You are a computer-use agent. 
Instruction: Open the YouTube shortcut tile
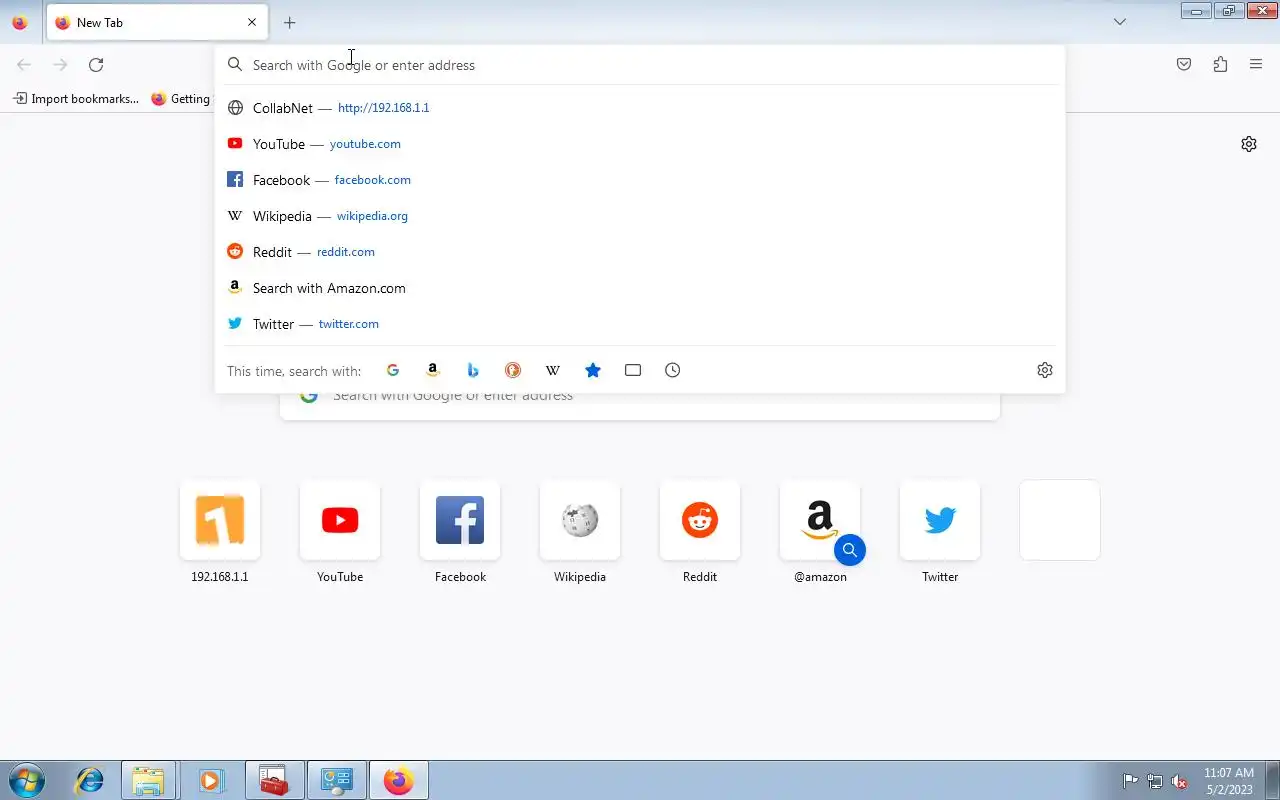click(x=340, y=520)
